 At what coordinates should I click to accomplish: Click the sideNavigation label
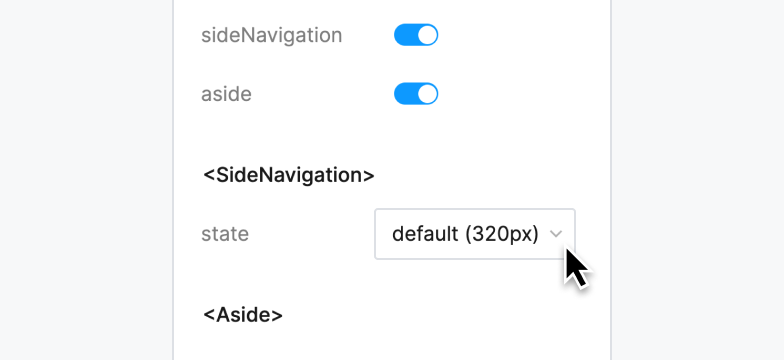[x=272, y=36]
